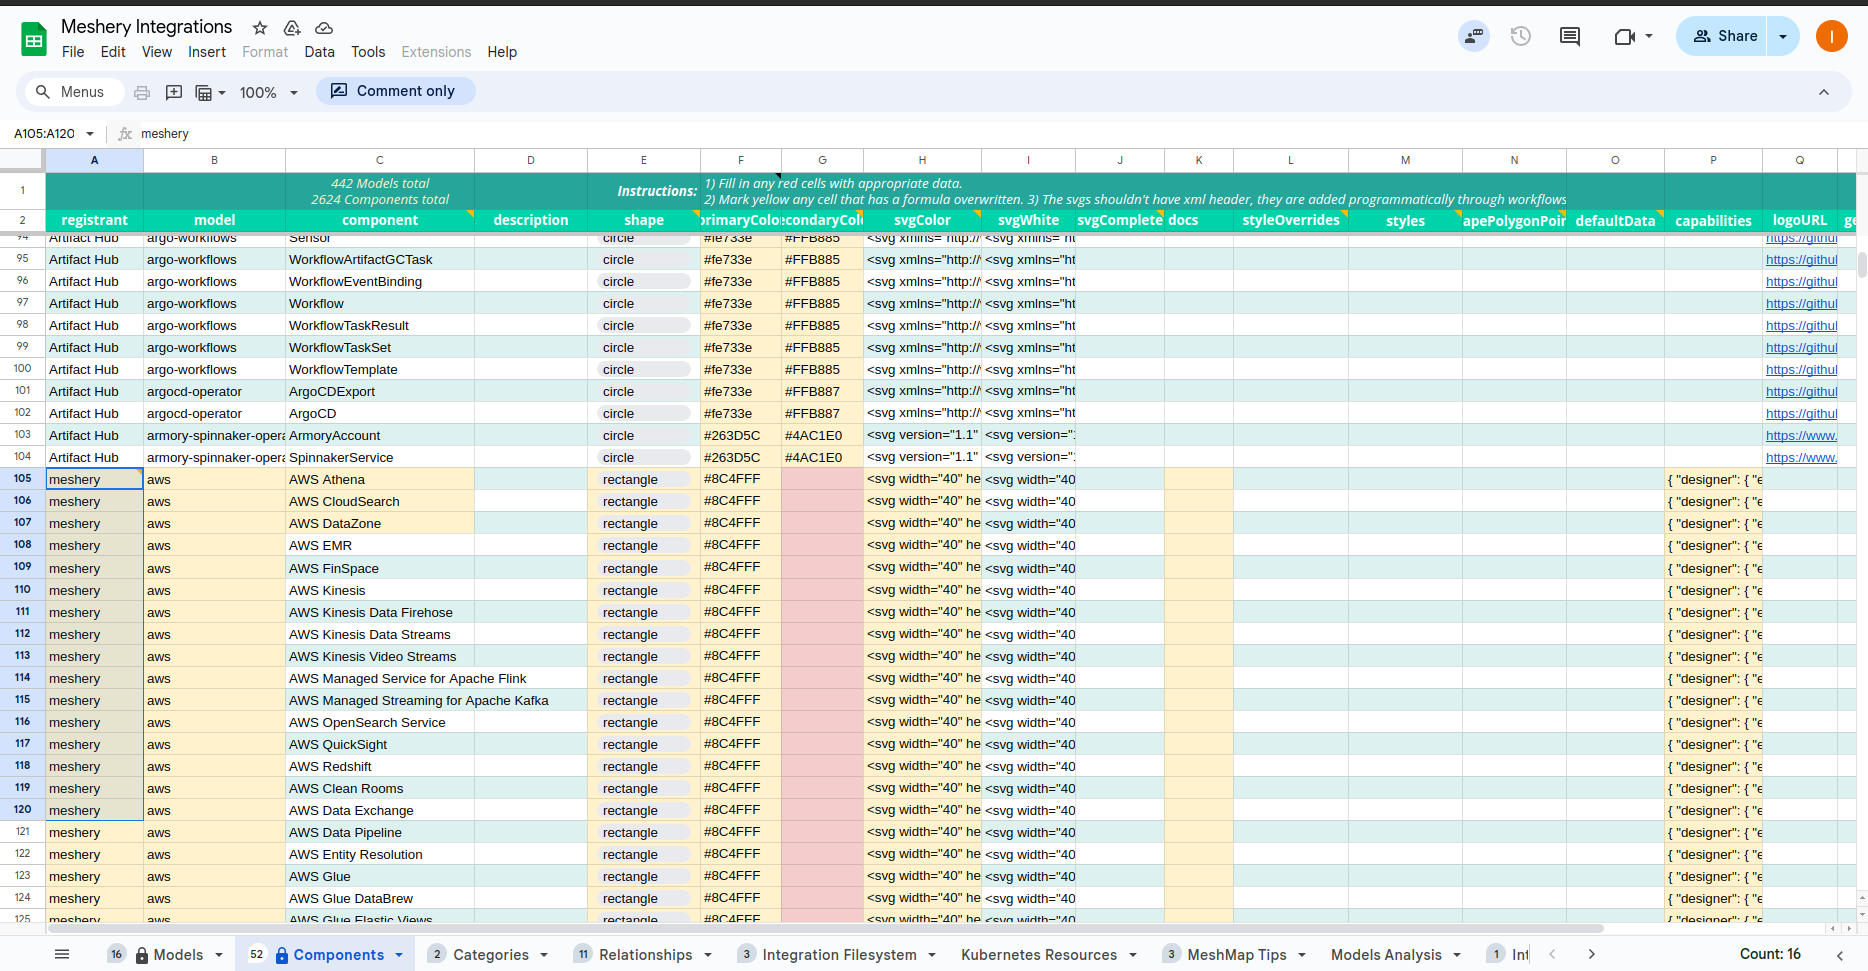Open the logoURL link in row 95
The width and height of the screenshot is (1868, 971).
[x=1801, y=260]
